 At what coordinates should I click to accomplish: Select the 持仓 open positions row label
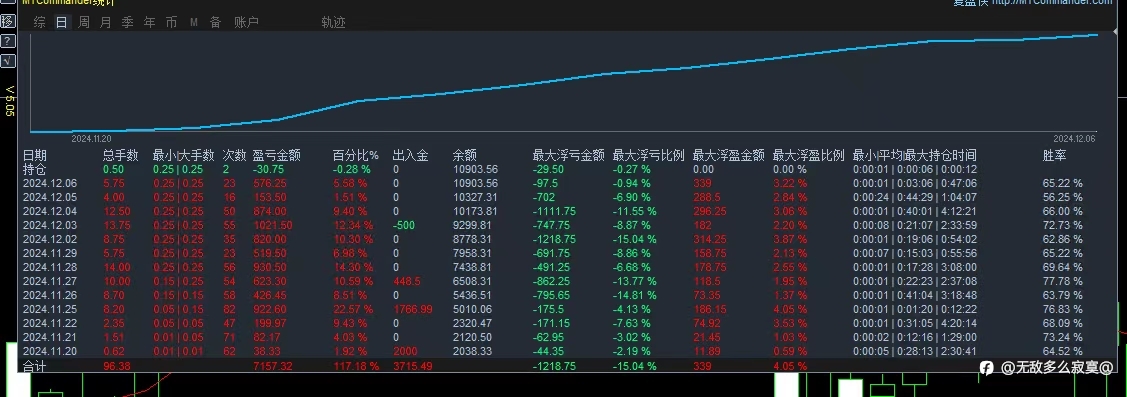34,169
